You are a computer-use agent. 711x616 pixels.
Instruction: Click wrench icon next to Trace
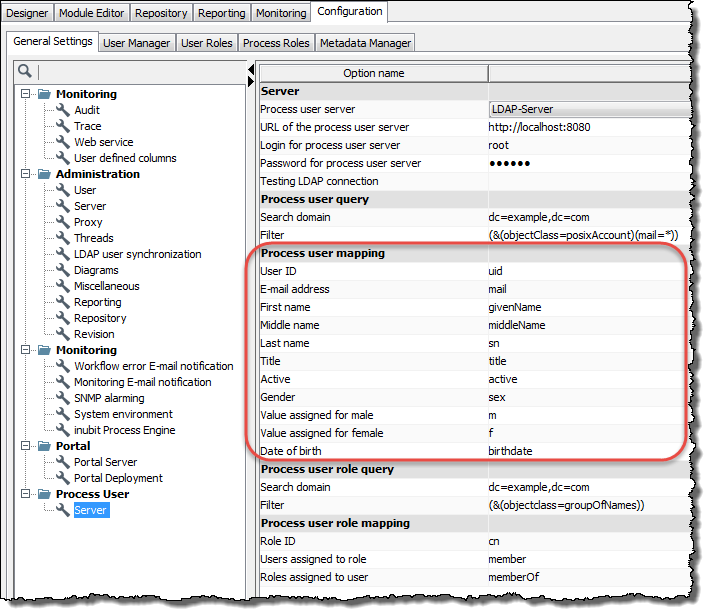click(x=63, y=126)
